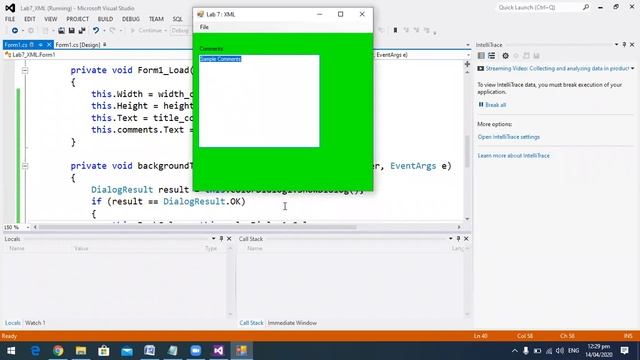Click the volume icon in system tray
Screen dimensions: 640x360
click(560, 351)
